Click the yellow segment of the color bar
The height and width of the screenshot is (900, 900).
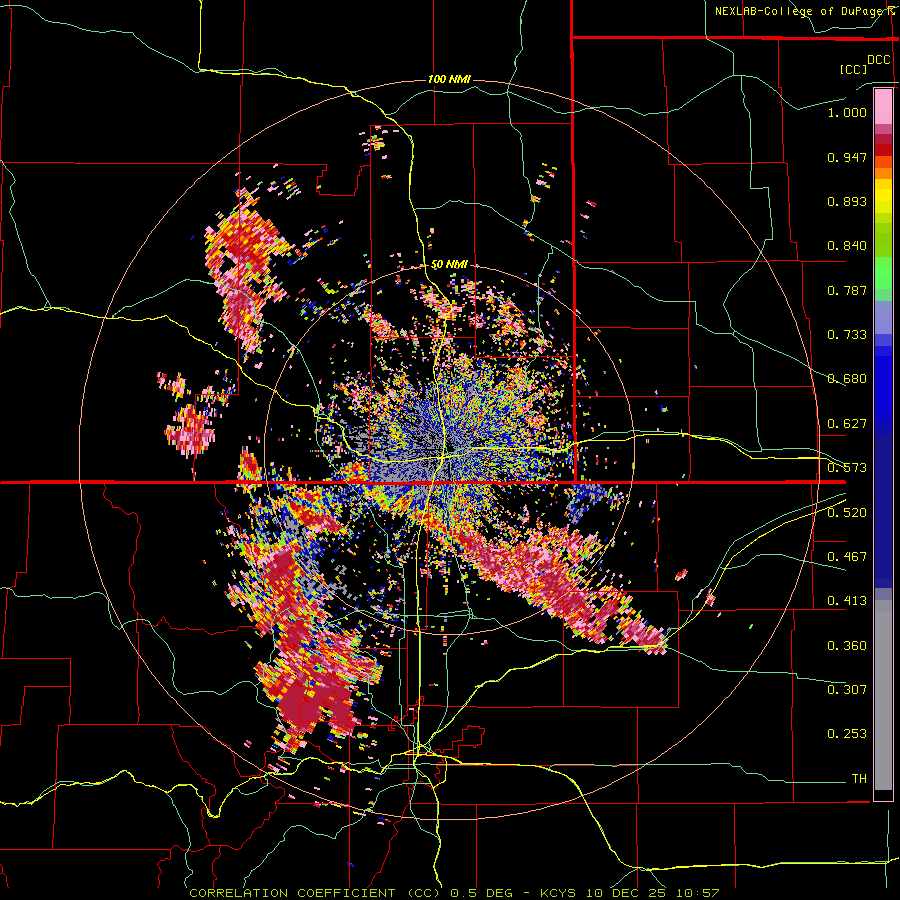(x=883, y=197)
